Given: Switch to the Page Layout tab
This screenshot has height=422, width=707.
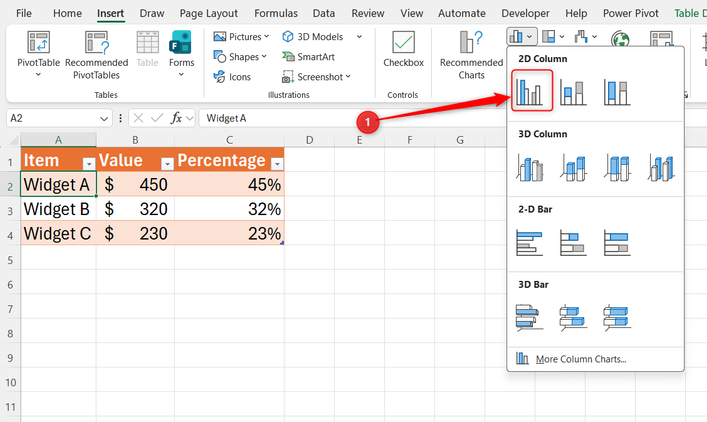Looking at the screenshot, I should point(209,14).
